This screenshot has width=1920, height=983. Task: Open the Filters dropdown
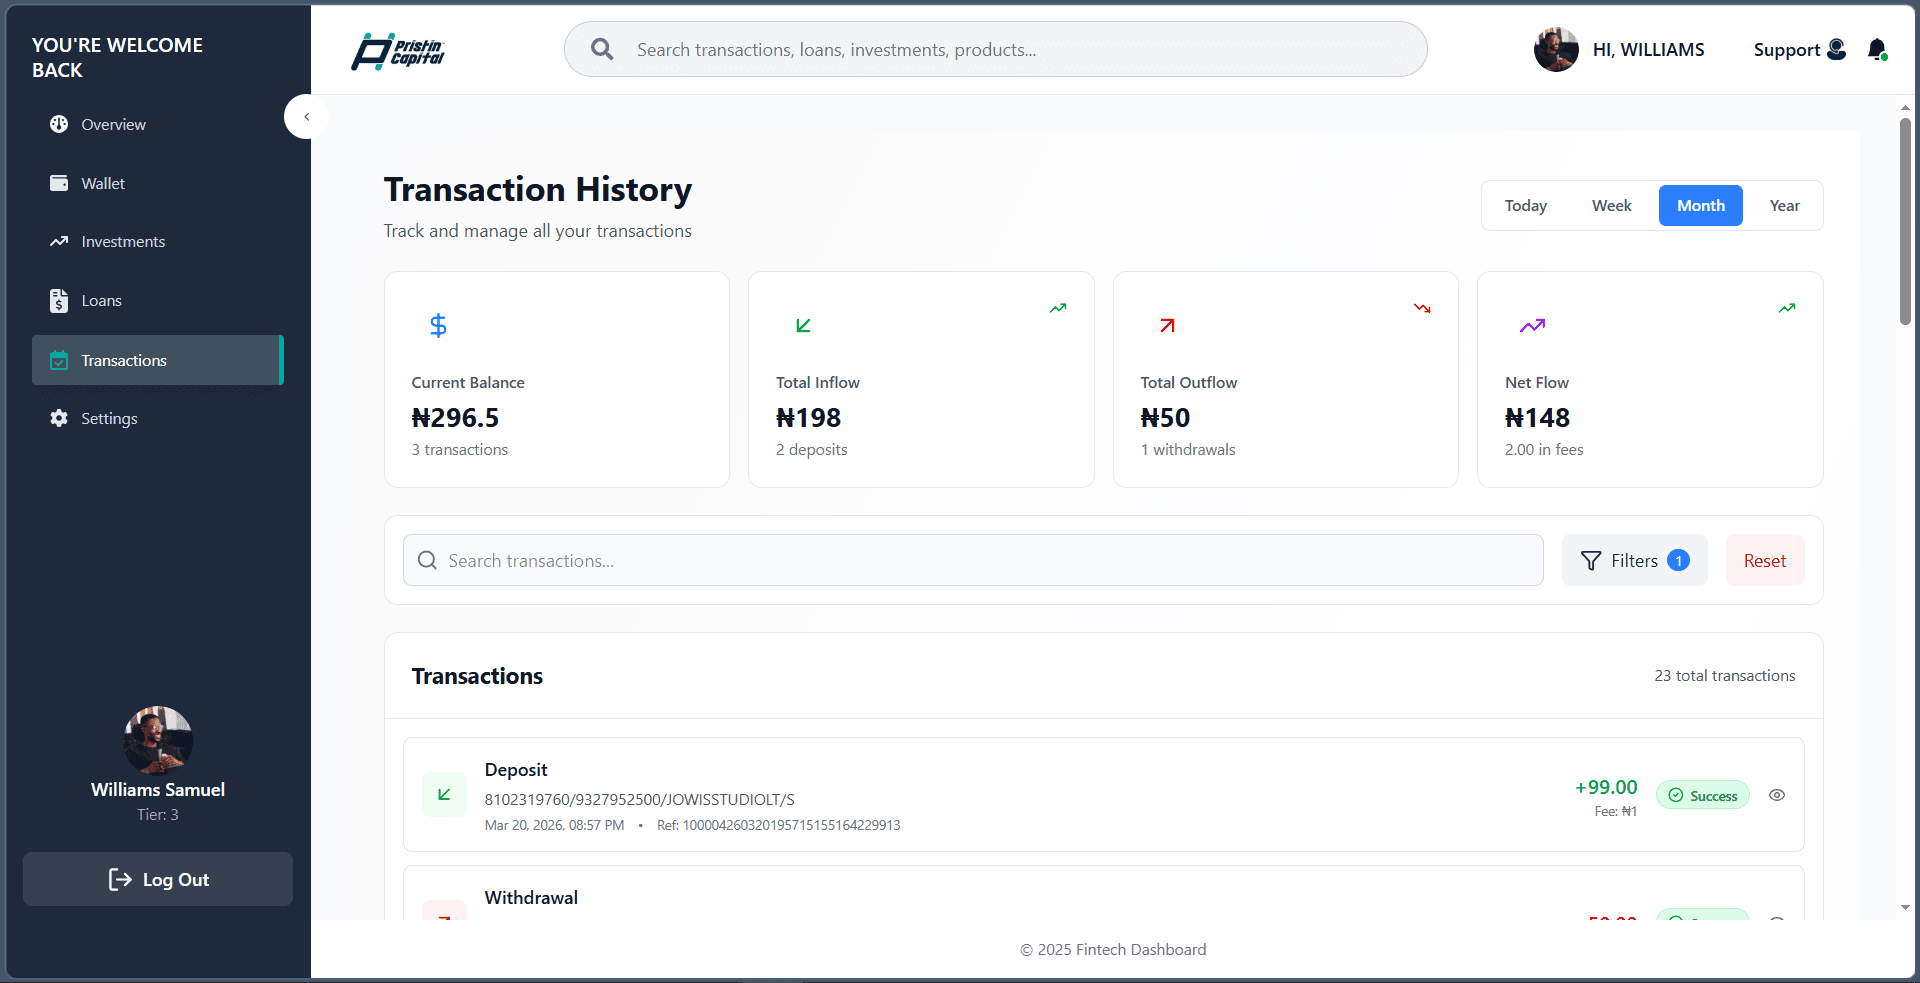point(1634,560)
